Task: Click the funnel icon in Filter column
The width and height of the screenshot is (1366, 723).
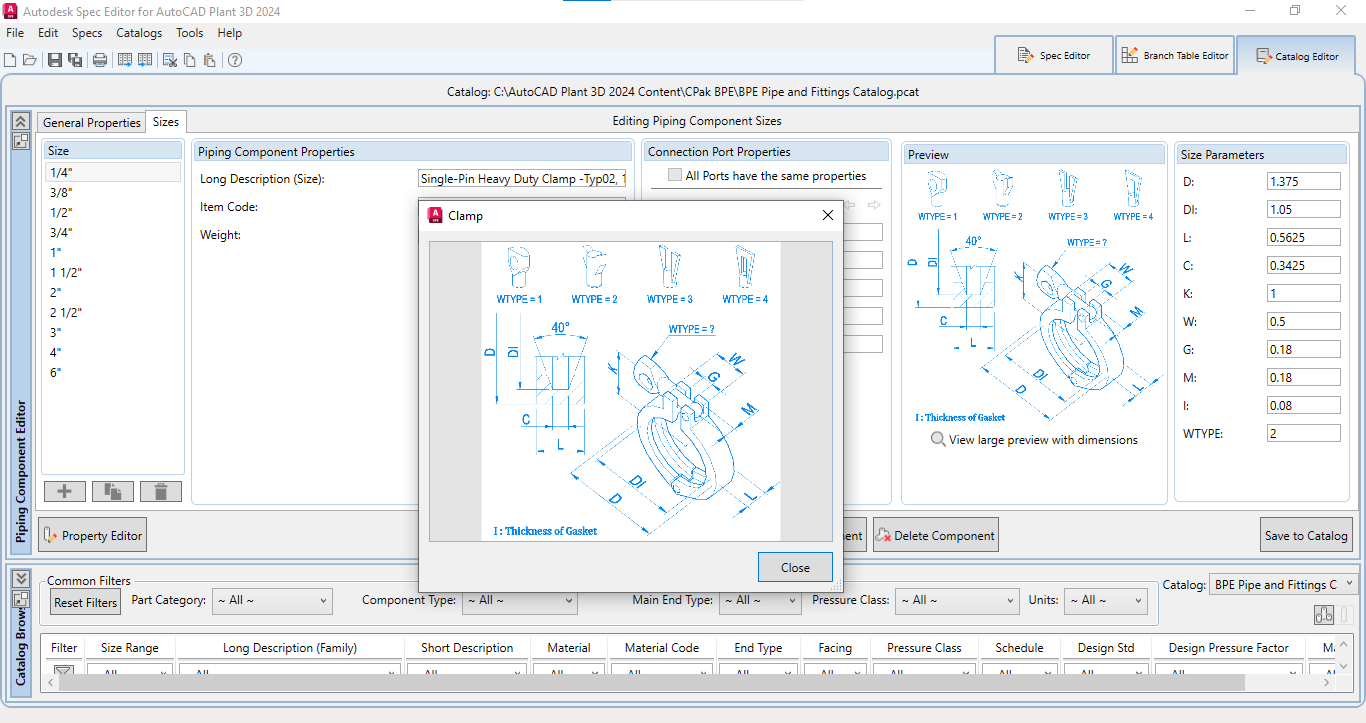Action: click(64, 673)
